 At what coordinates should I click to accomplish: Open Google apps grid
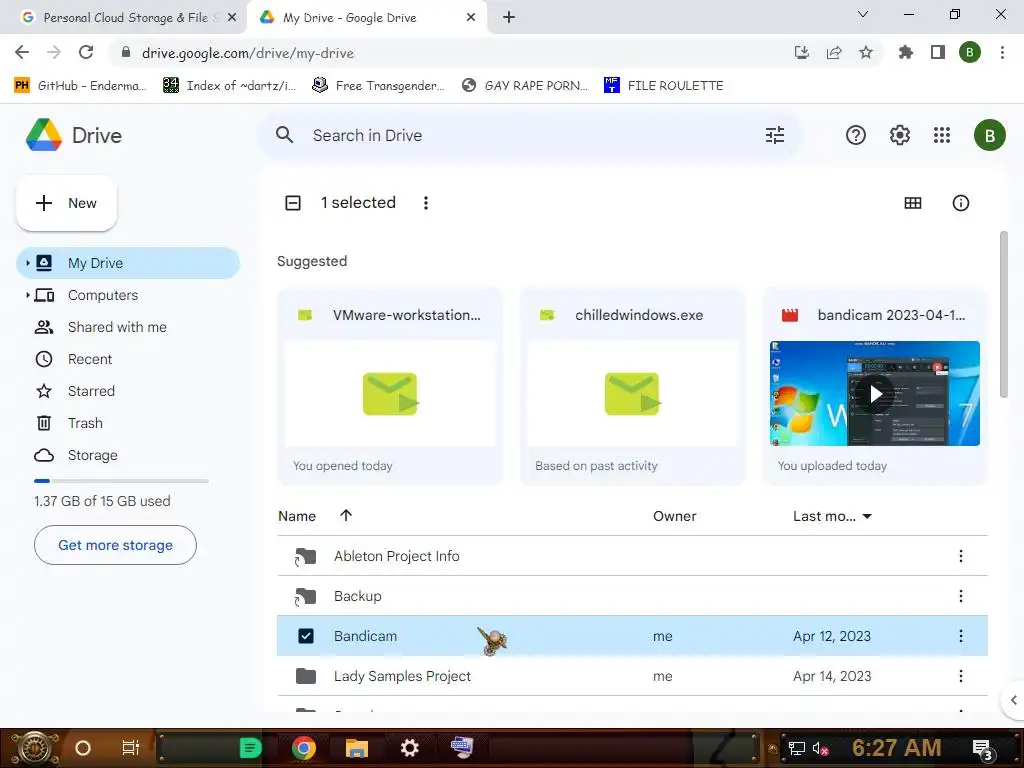coord(942,135)
